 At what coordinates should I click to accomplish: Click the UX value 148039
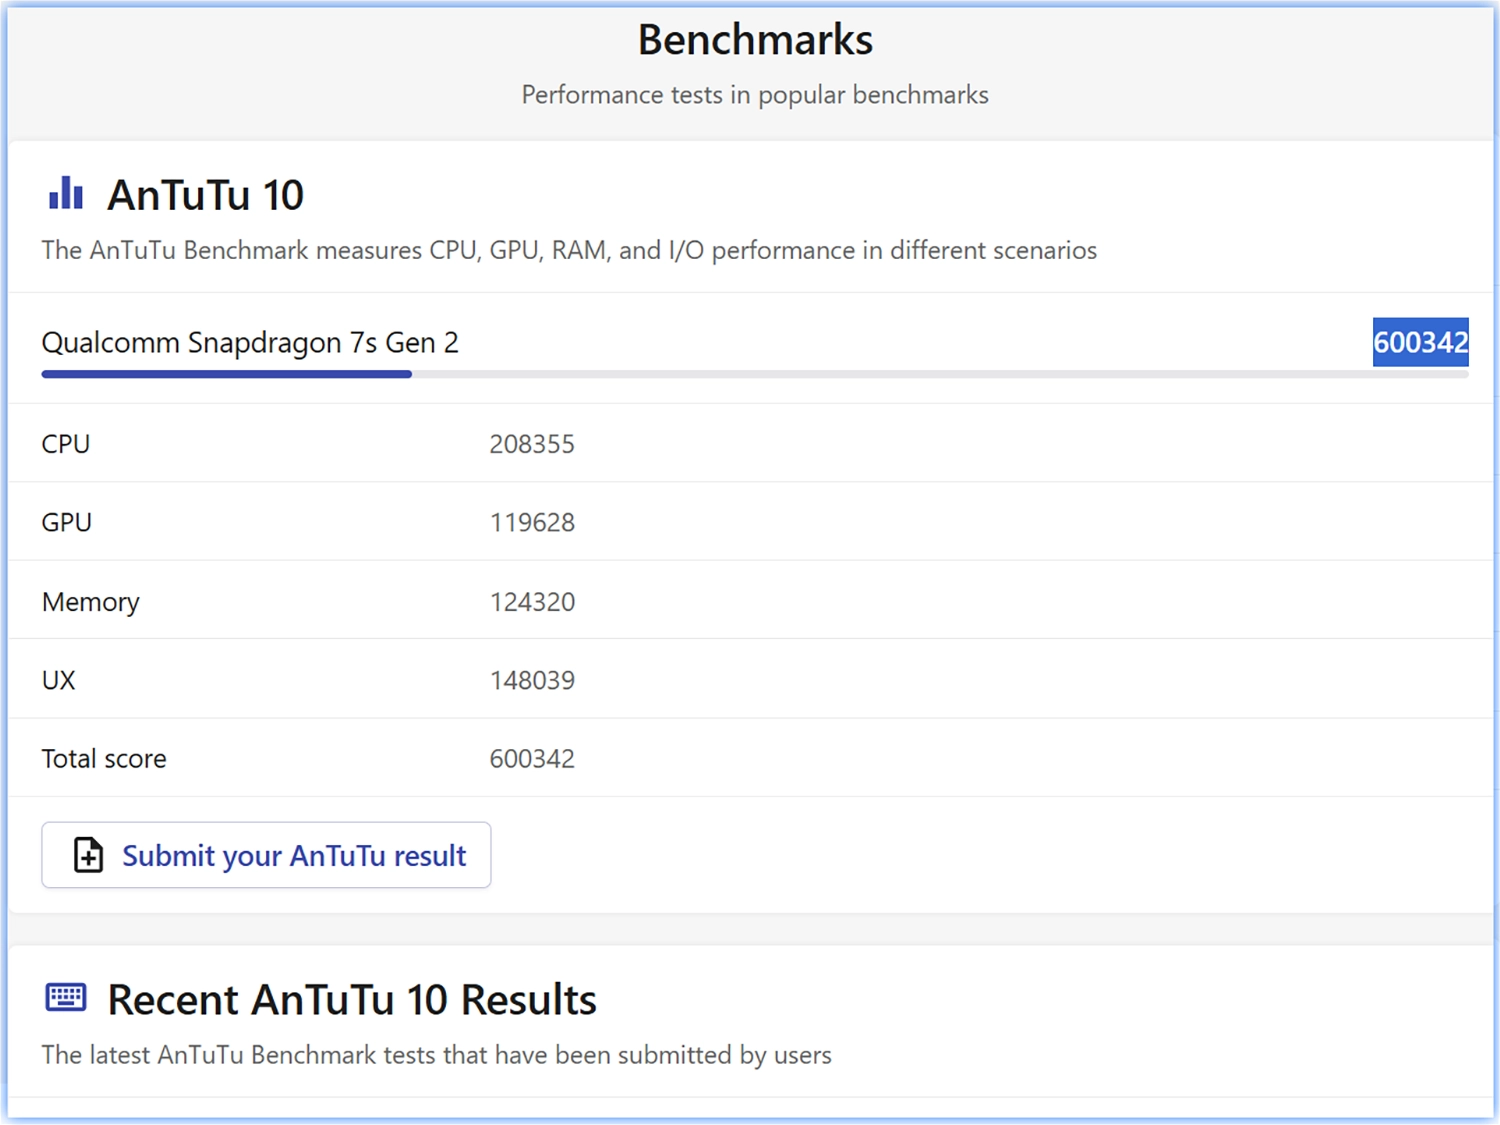click(532, 680)
